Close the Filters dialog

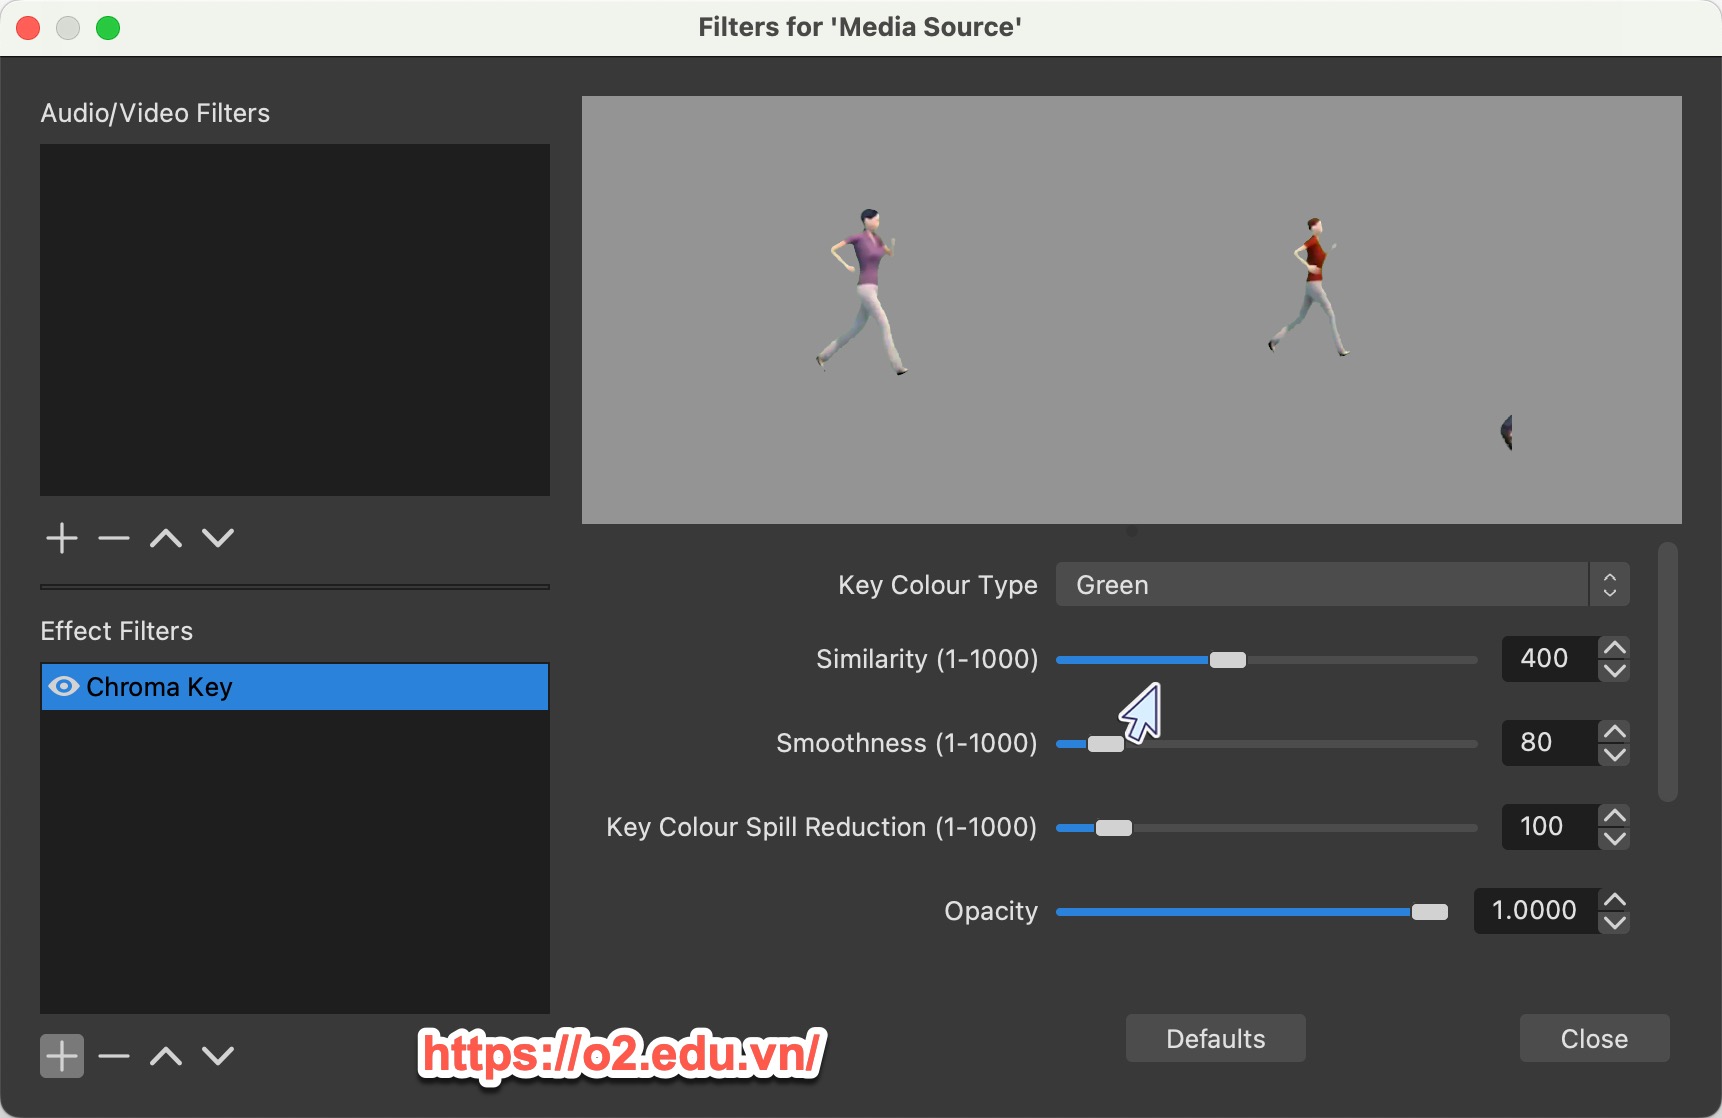(x=1595, y=1038)
